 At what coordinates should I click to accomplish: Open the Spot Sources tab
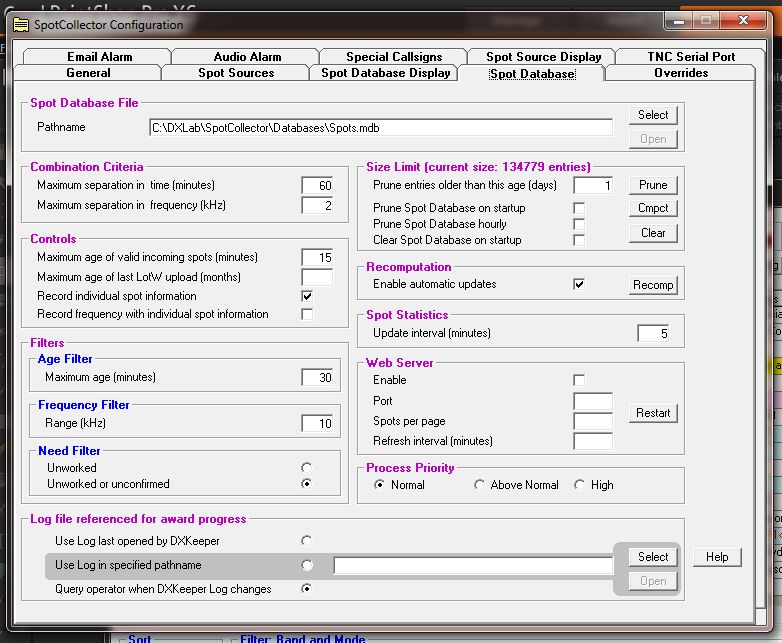(236, 73)
